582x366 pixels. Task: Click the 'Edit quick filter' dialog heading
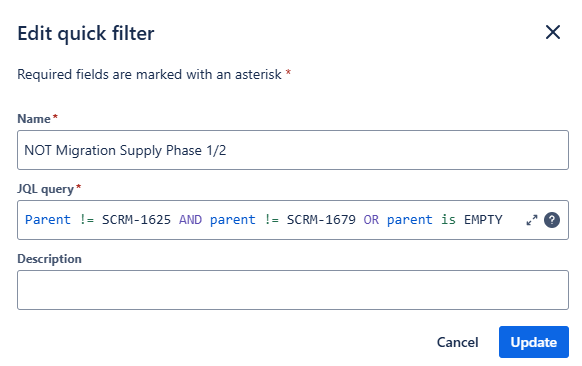86,33
